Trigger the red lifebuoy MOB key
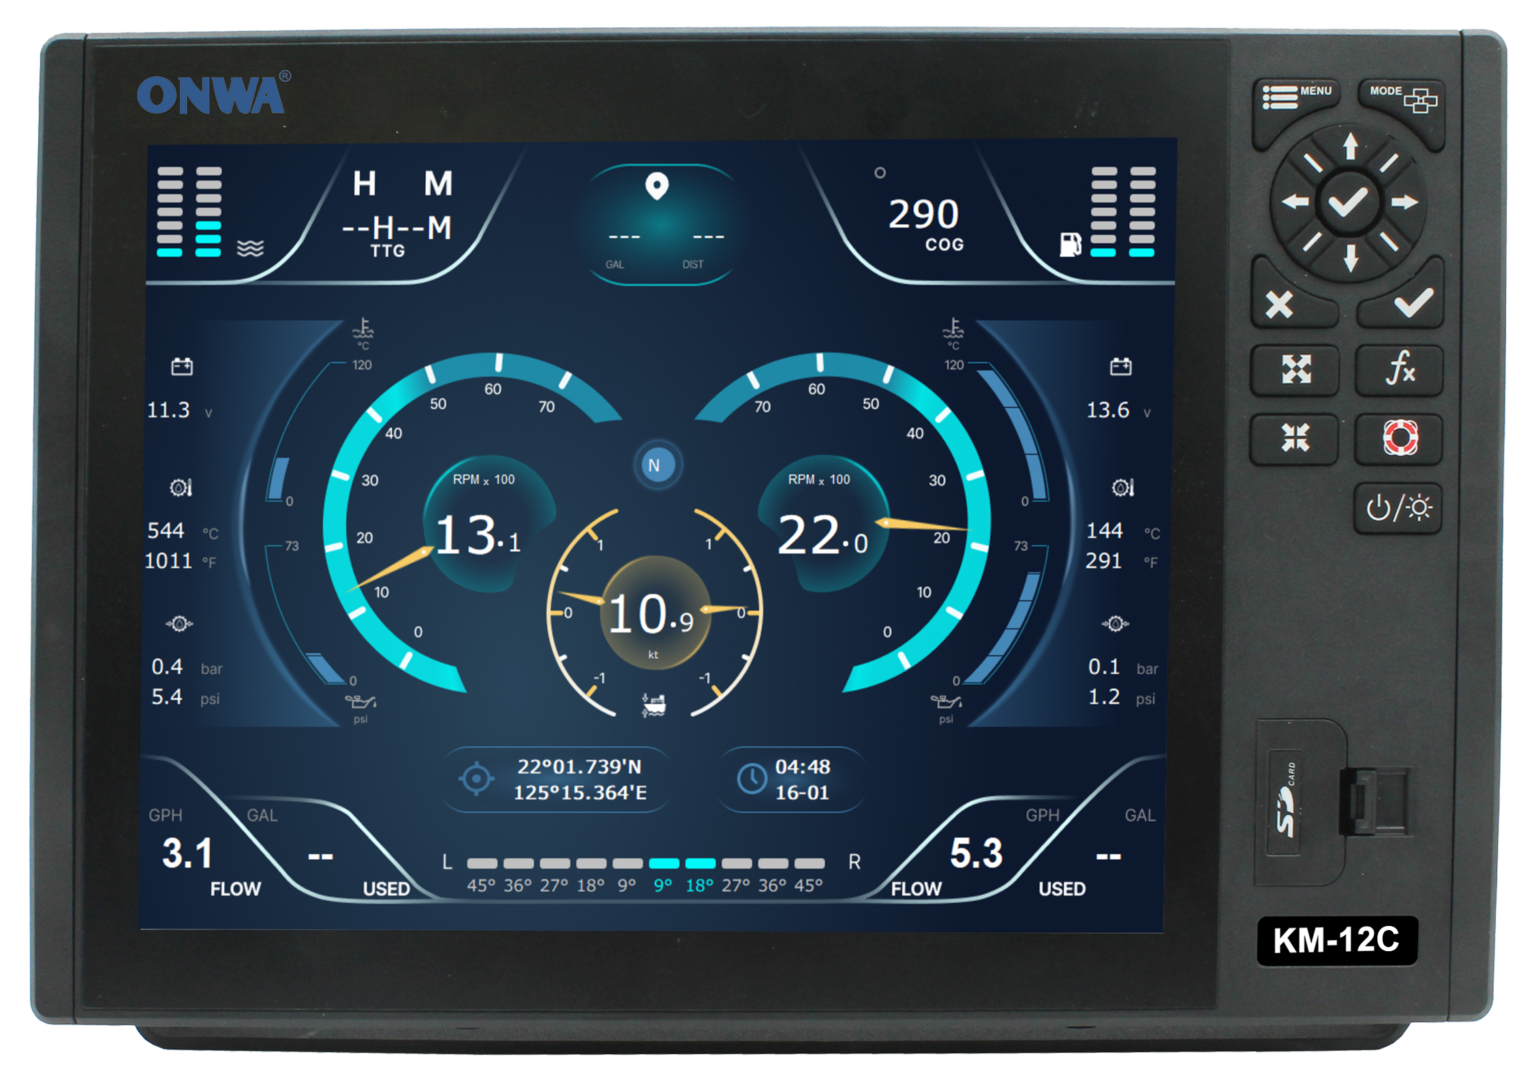Screen dimensions: 1536x1082 1399,438
